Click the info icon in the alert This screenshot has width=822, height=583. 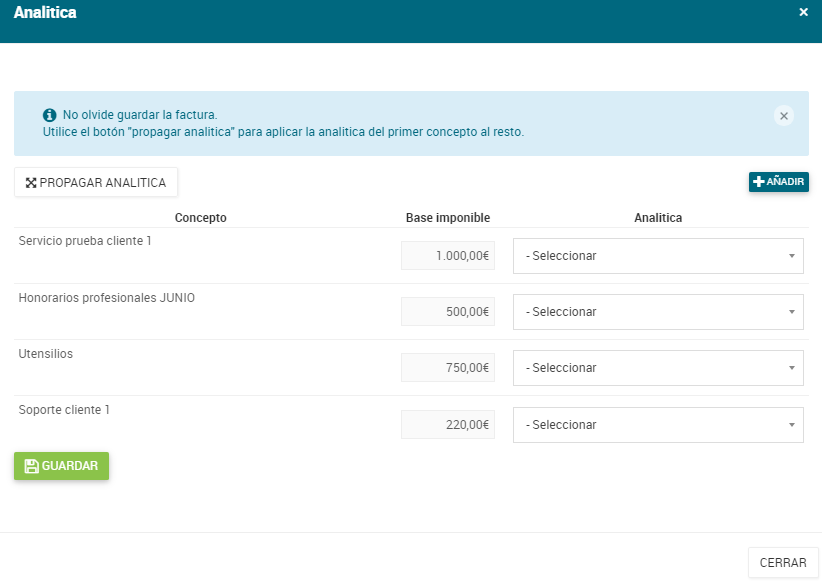pos(50,115)
